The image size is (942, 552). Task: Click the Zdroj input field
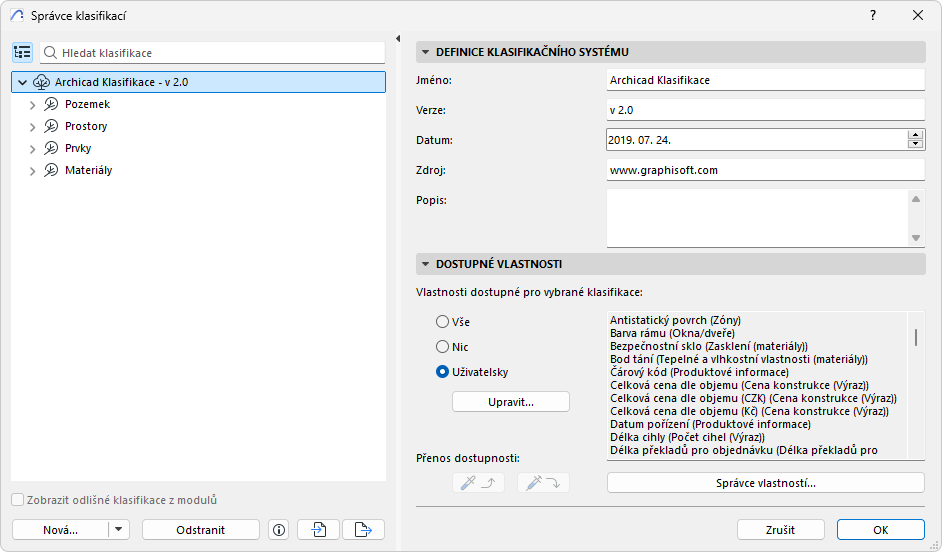coord(765,170)
